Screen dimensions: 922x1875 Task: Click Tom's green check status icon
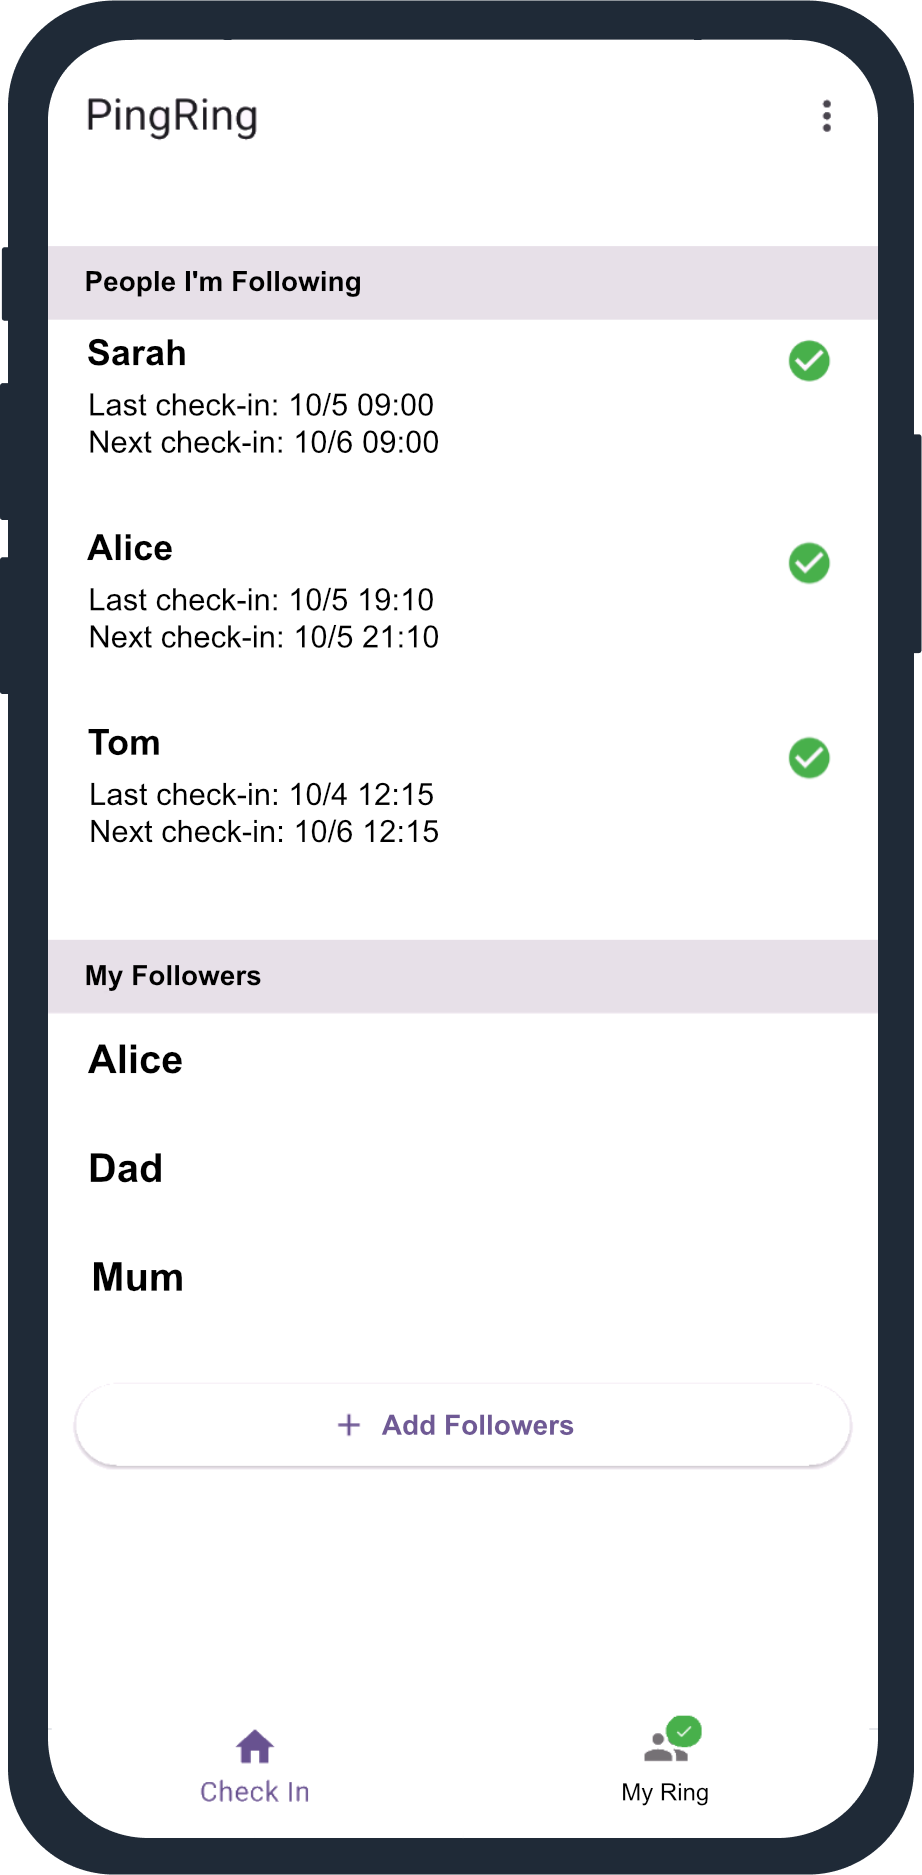coord(809,758)
